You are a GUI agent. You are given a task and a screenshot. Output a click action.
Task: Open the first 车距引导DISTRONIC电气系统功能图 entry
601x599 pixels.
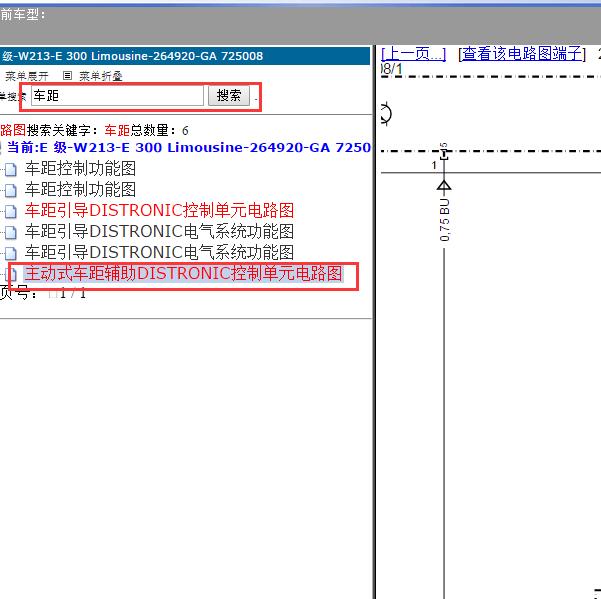[x=159, y=231]
